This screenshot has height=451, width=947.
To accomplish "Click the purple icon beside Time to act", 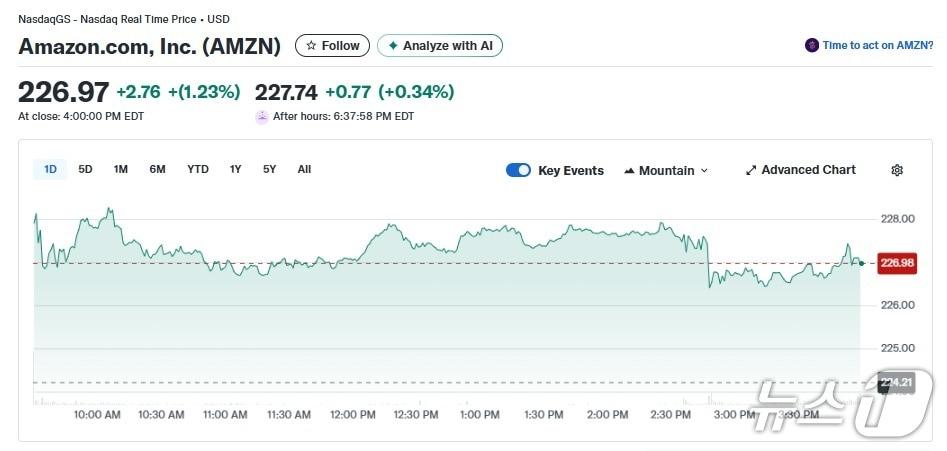I will coord(812,46).
